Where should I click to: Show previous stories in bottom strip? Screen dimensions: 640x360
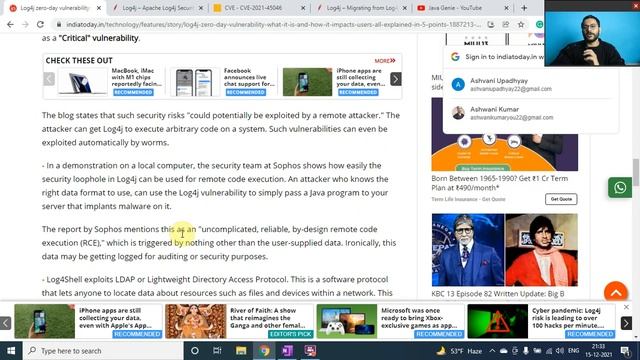coord(5,323)
